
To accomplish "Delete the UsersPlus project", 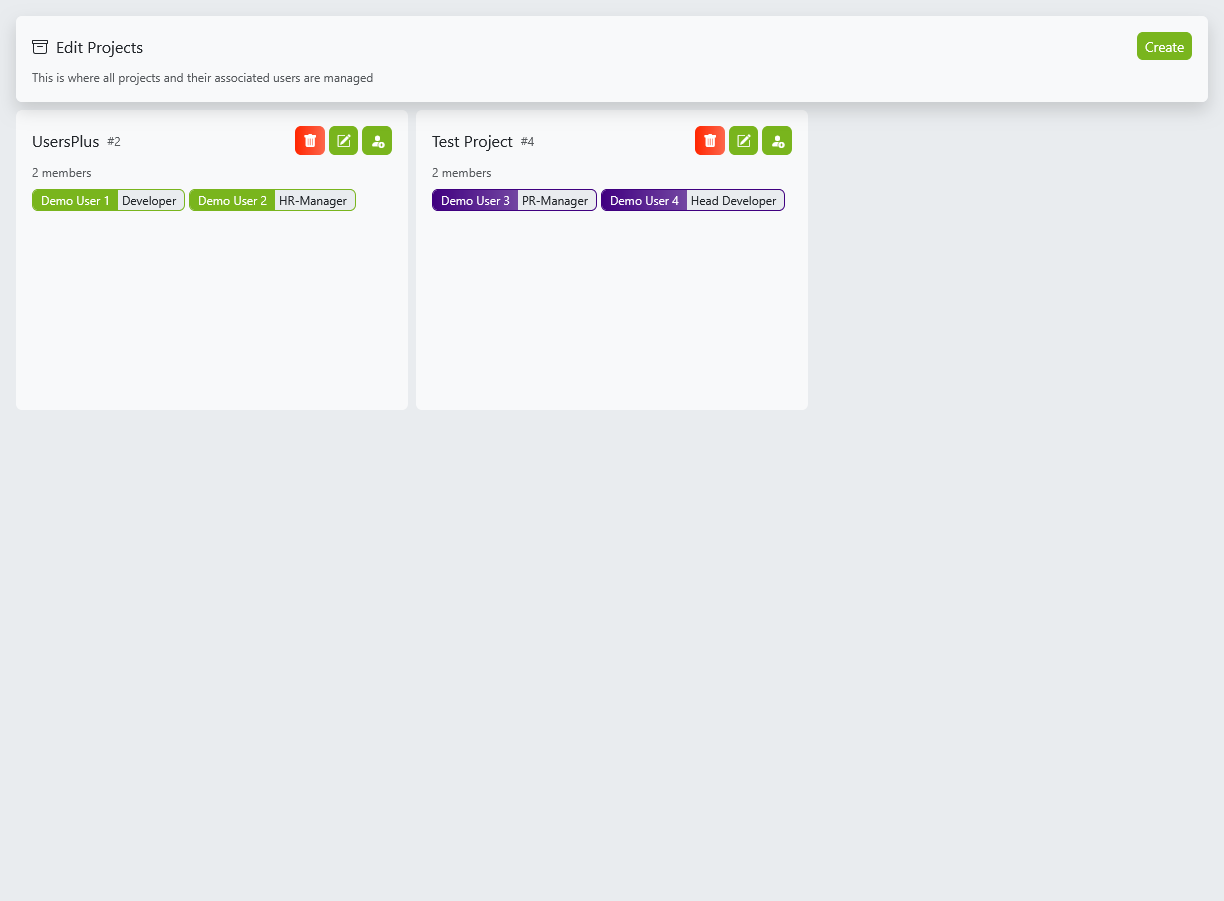I will (310, 141).
